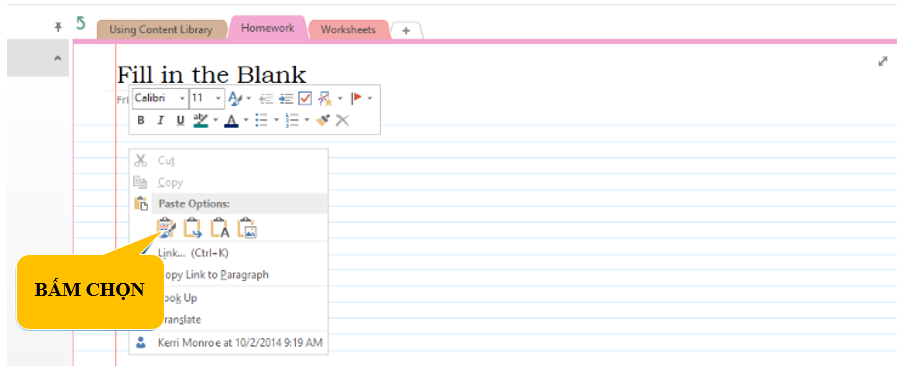Pick the Keep Text Only paste icon
Viewport: 915px width, 371px height.
pyautogui.click(x=220, y=228)
